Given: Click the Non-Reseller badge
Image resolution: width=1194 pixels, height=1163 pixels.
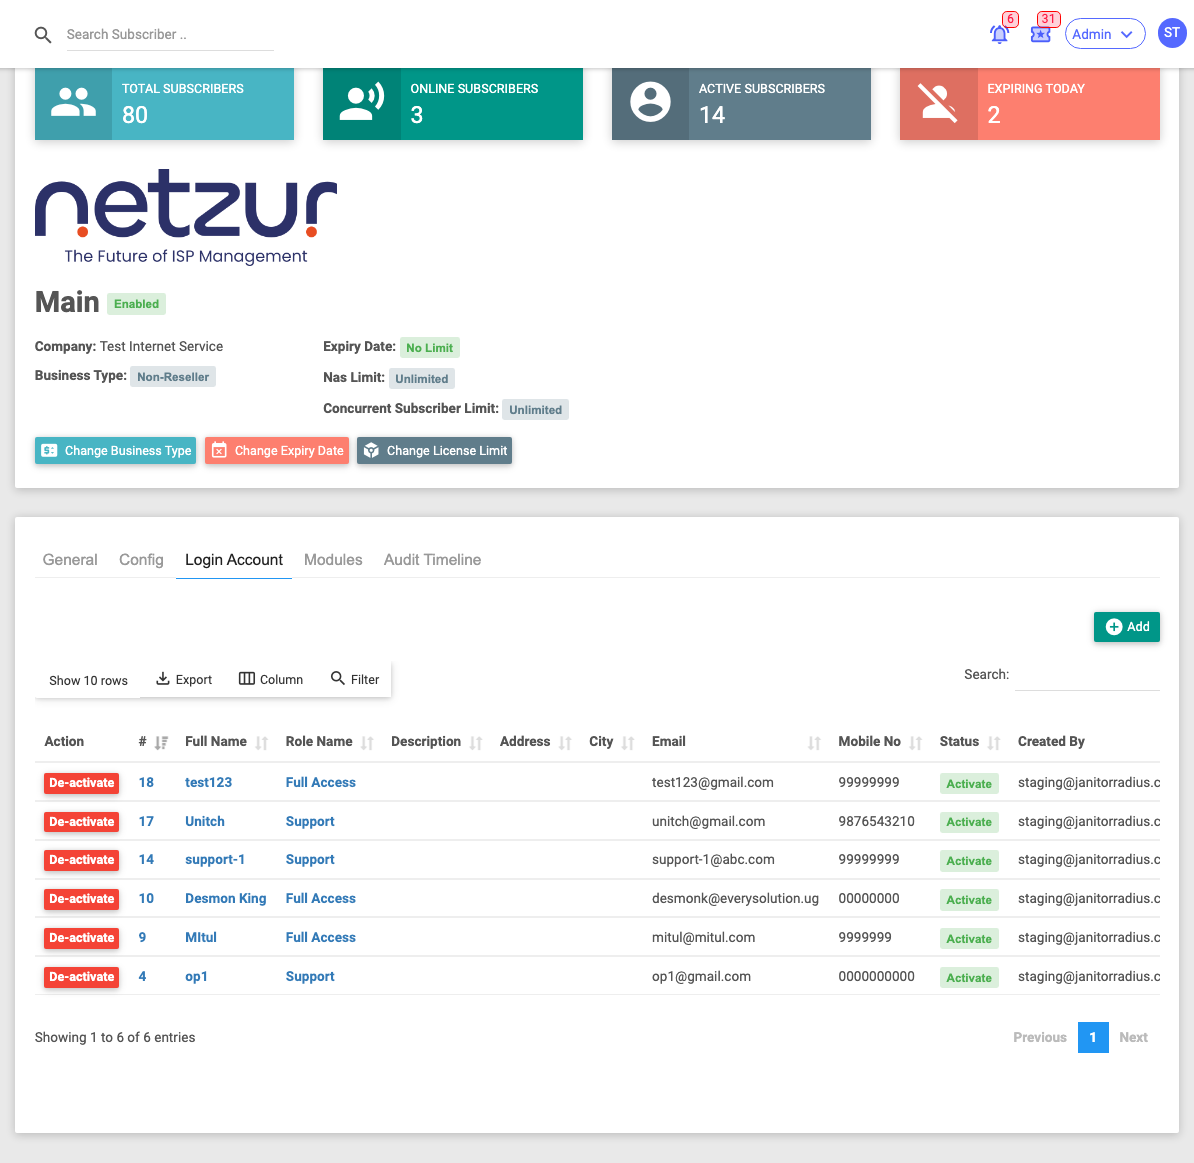Looking at the screenshot, I should tap(173, 377).
